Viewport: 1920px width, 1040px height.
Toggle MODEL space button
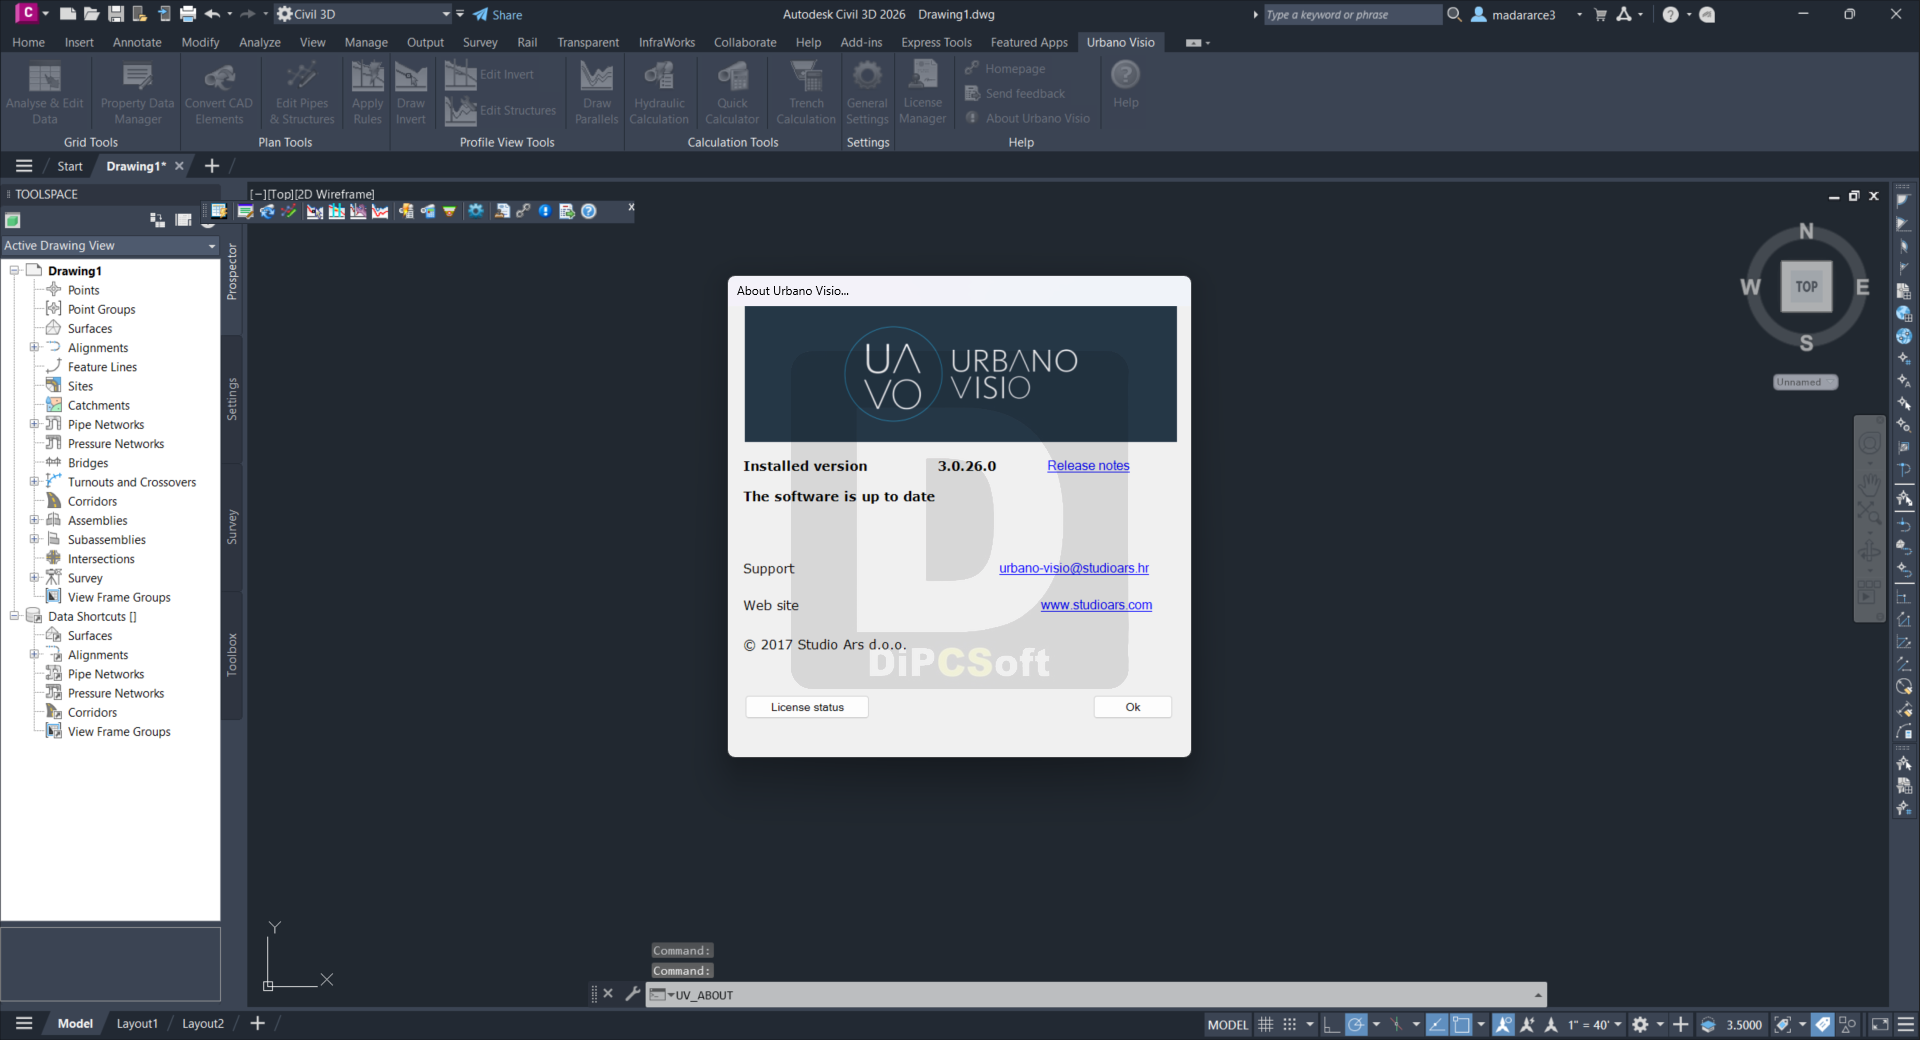point(1227,1024)
